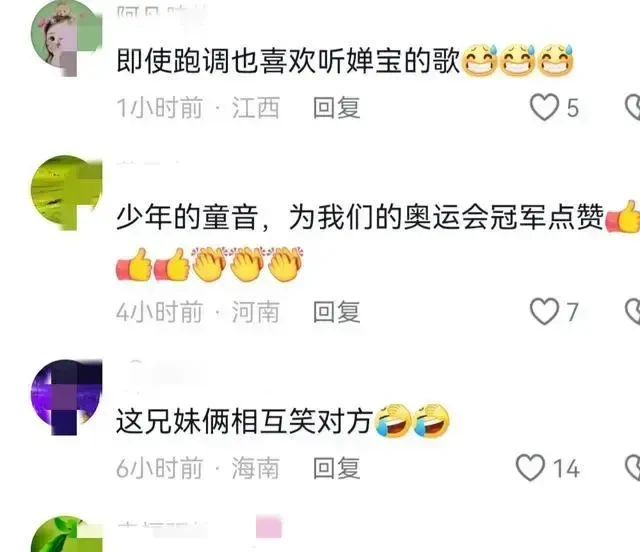Click the pink badge beside bottom username
Screen dimensions: 640x552
coord(269,527)
